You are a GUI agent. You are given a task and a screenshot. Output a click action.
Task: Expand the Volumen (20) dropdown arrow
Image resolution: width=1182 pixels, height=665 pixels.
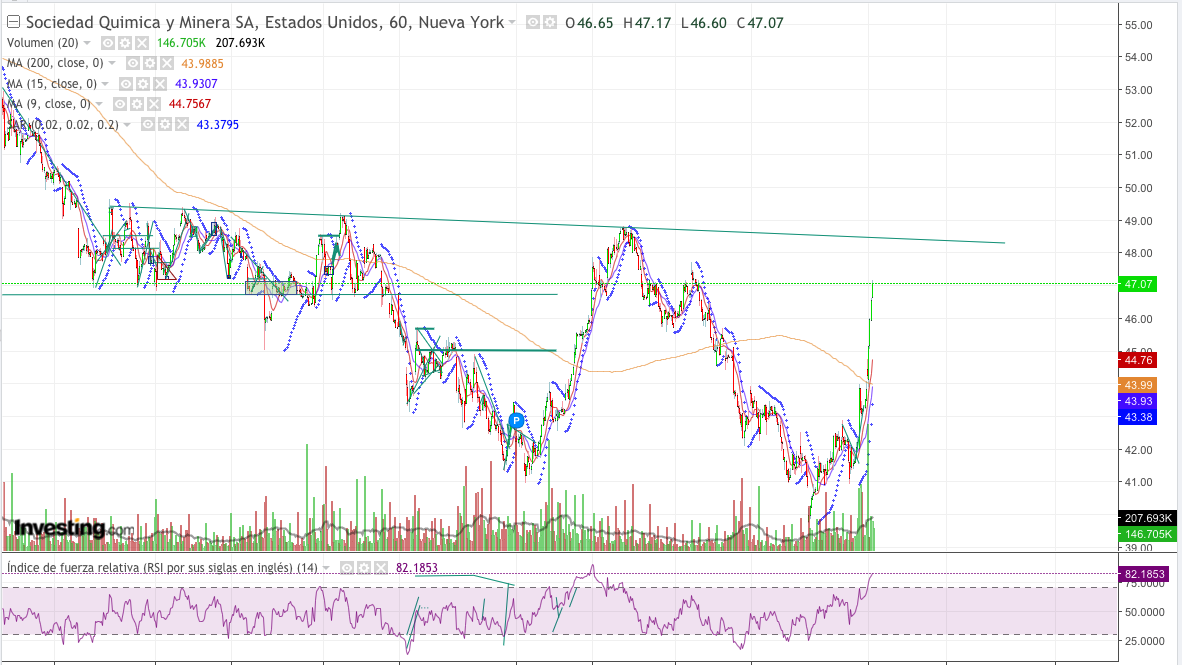[87, 43]
